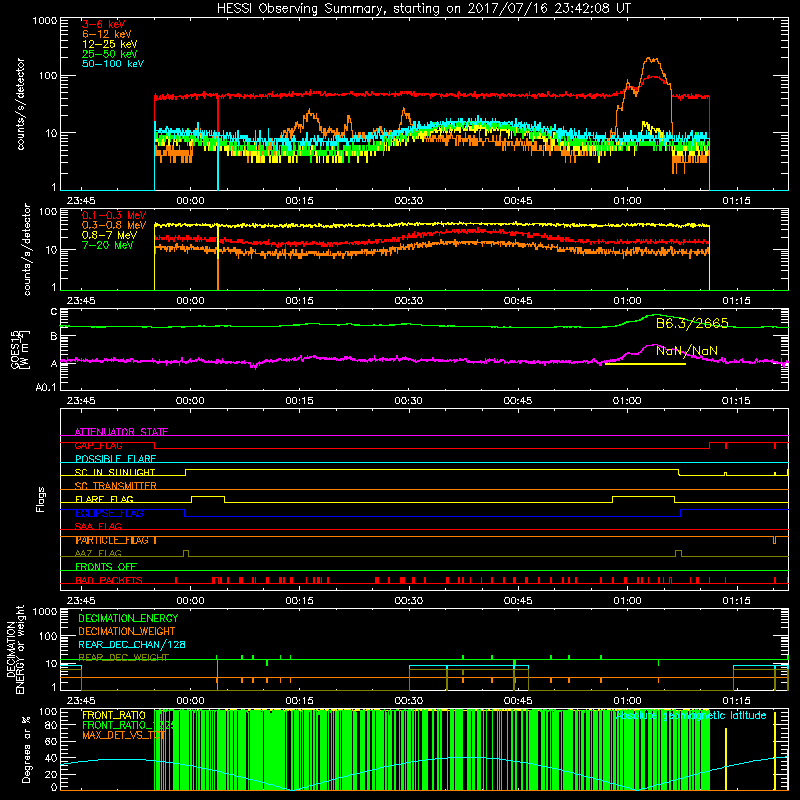800x800 pixels.
Task: Click the 'REAR_DEC_CHAN/128' legend label
Action: 132,644
